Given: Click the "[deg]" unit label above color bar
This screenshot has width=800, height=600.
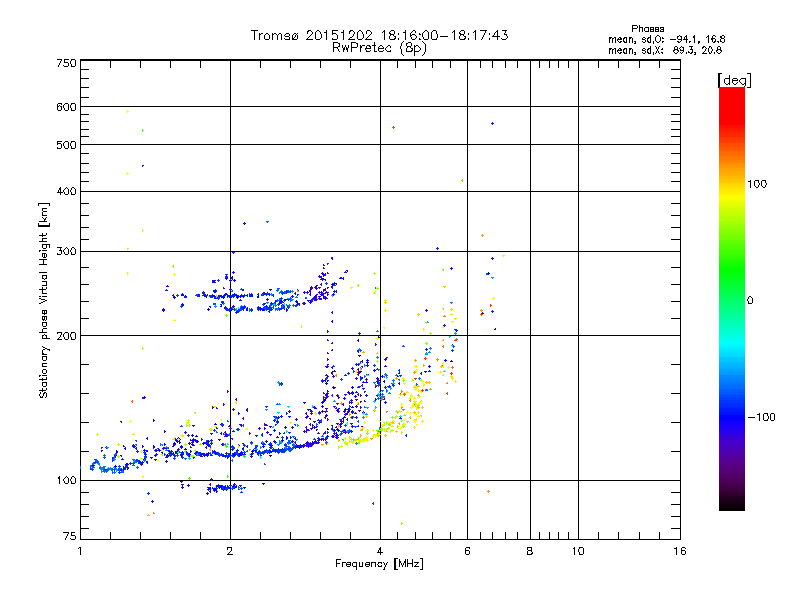Looking at the screenshot, I should (x=734, y=80).
